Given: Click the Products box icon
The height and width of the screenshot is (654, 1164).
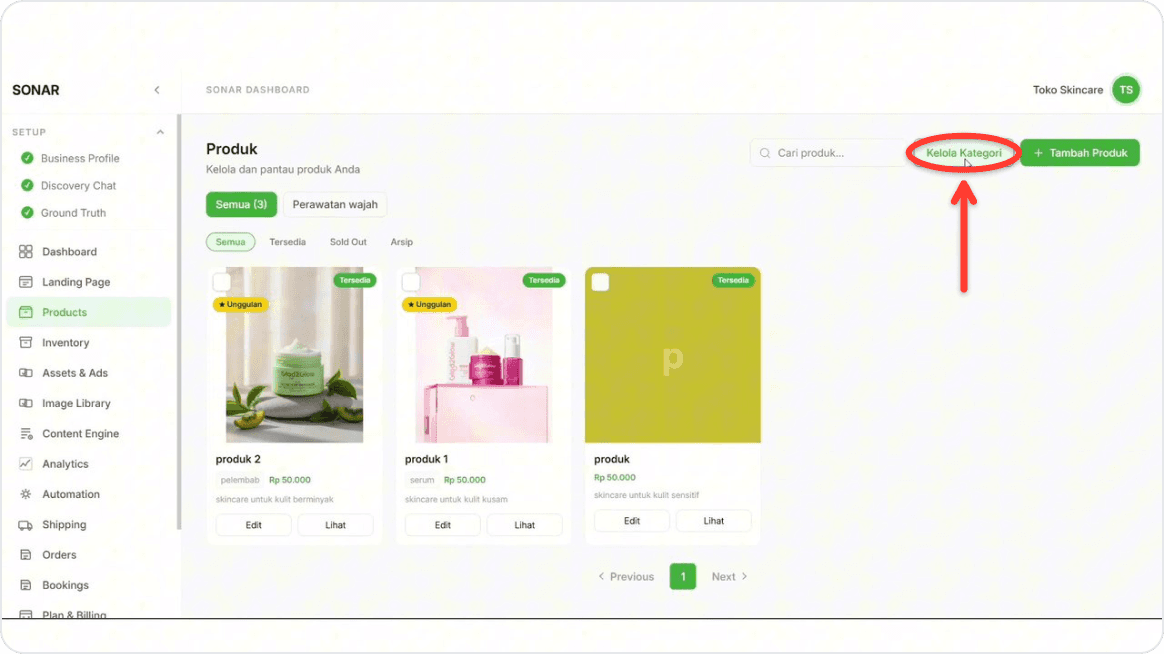Looking at the screenshot, I should coord(26,313).
